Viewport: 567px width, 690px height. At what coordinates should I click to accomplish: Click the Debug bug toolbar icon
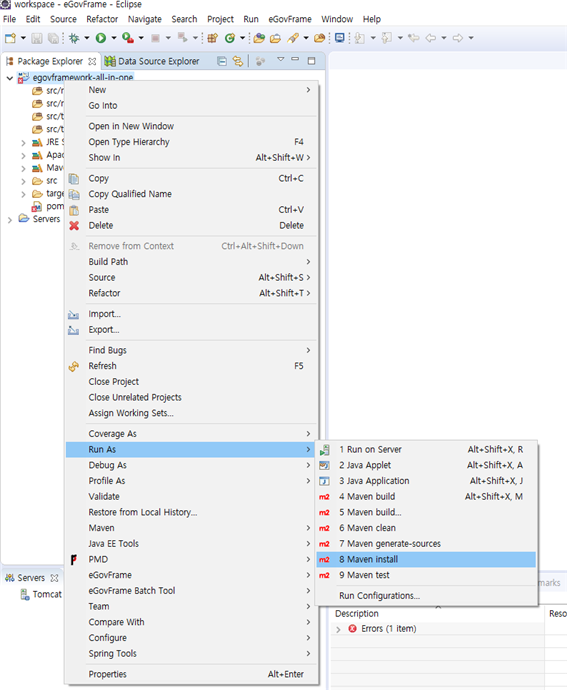(74, 38)
